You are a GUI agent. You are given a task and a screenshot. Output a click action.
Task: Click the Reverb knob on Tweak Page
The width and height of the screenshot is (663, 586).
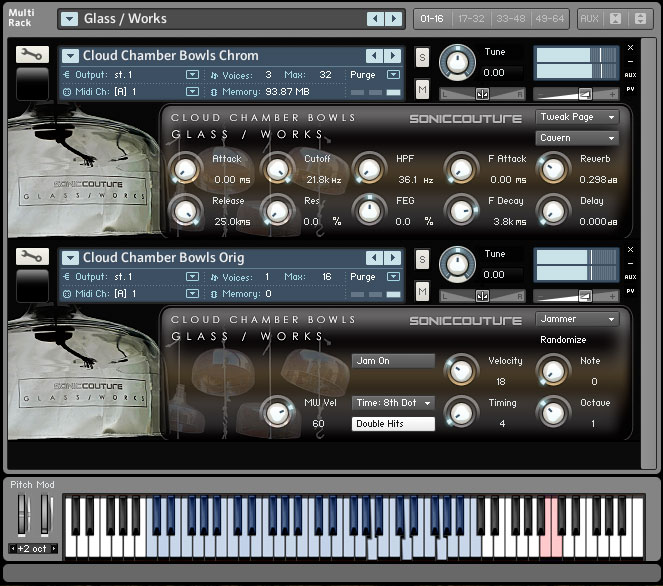click(x=553, y=170)
